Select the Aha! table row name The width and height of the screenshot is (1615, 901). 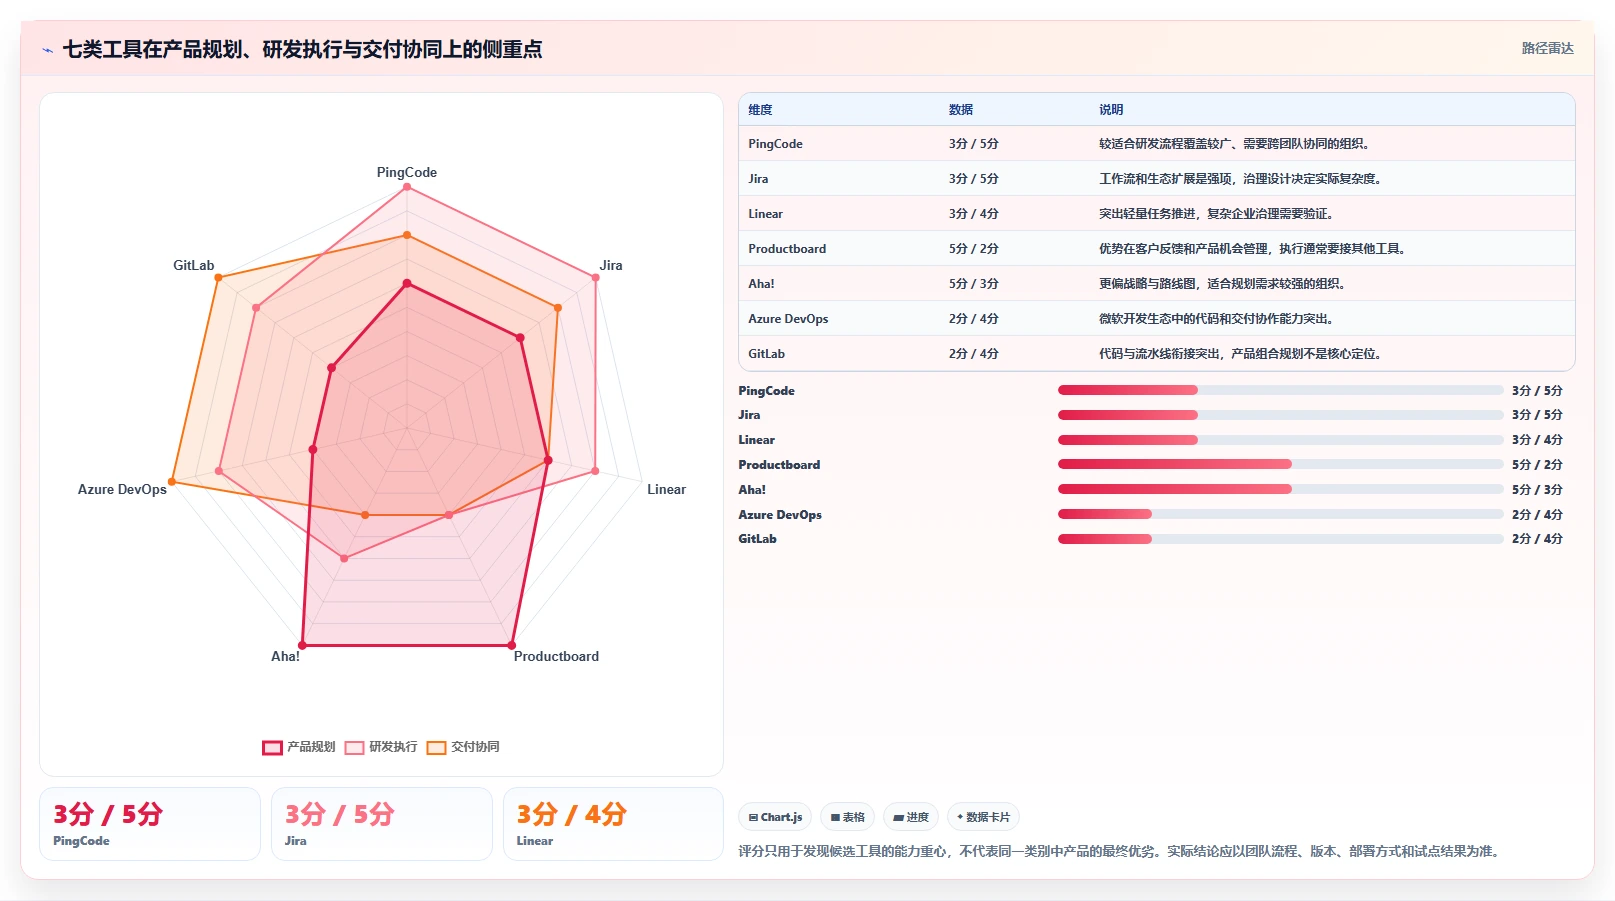(x=761, y=284)
